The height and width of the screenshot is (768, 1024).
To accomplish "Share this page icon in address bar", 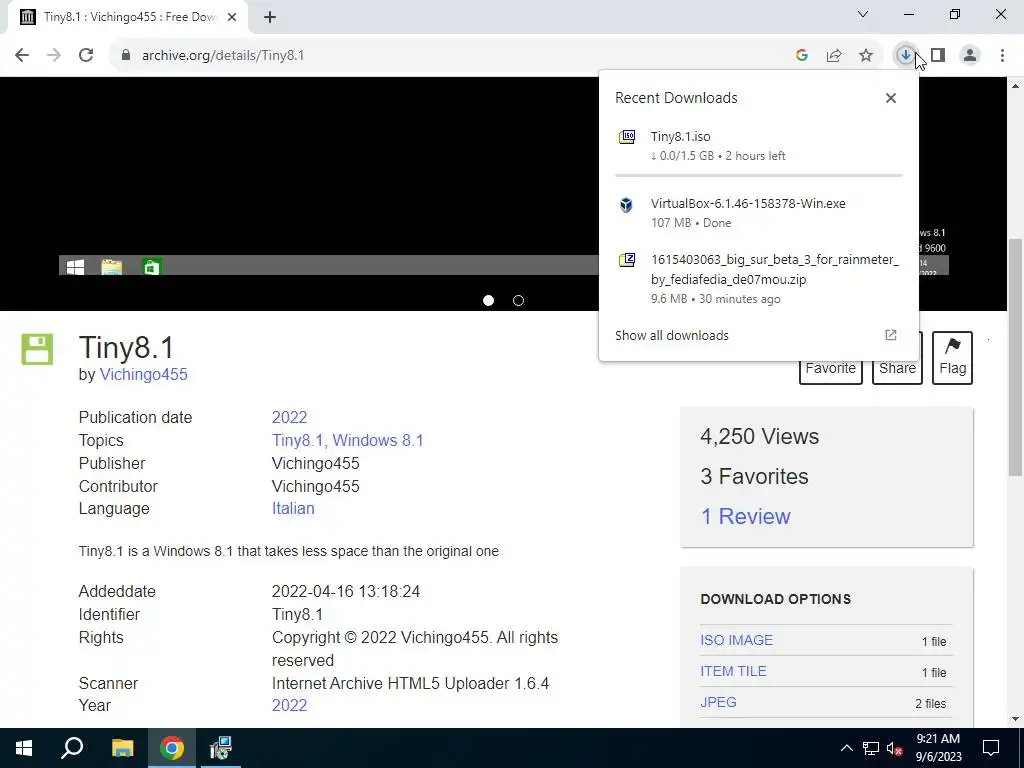I will 834,56.
